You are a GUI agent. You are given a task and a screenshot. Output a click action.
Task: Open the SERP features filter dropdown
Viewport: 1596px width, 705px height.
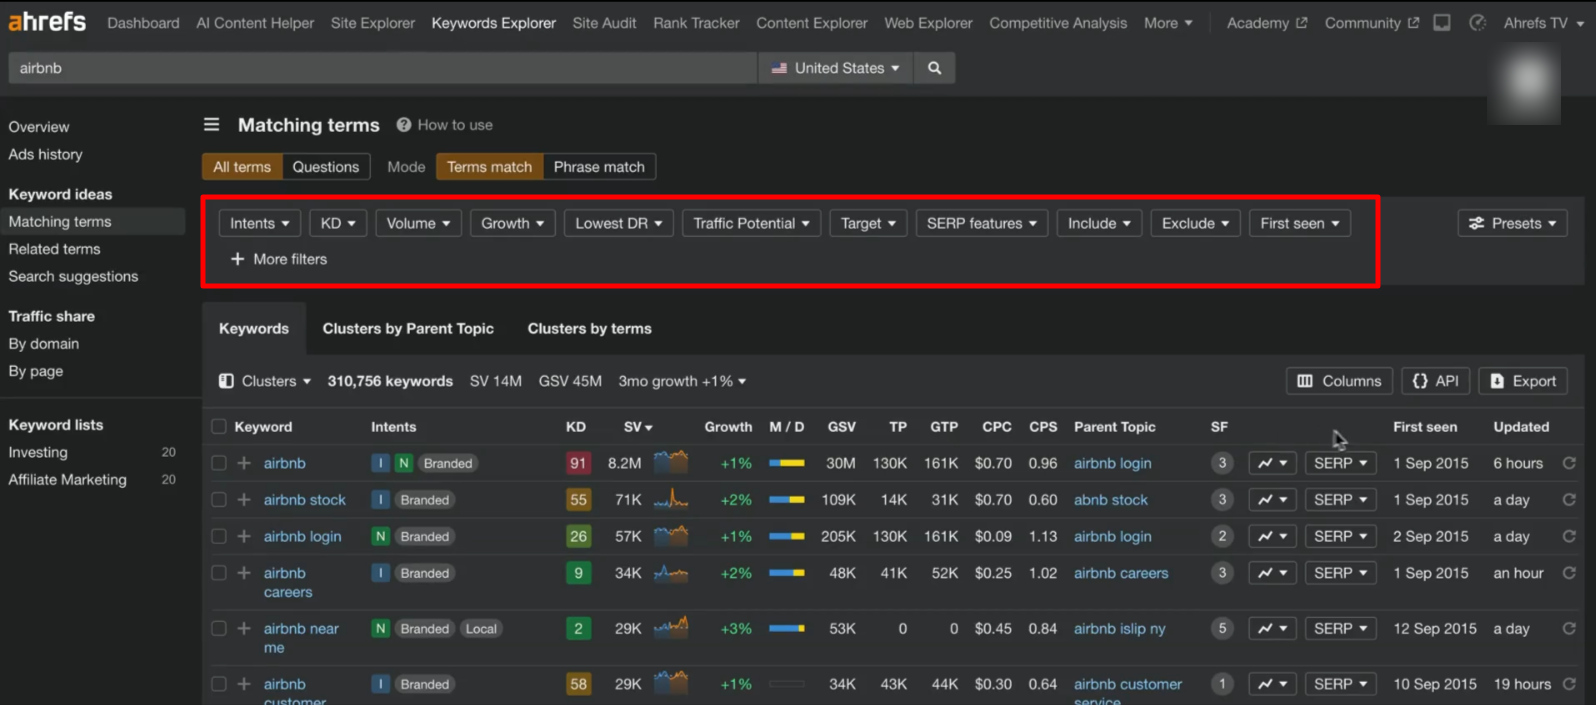pyautogui.click(x=981, y=223)
